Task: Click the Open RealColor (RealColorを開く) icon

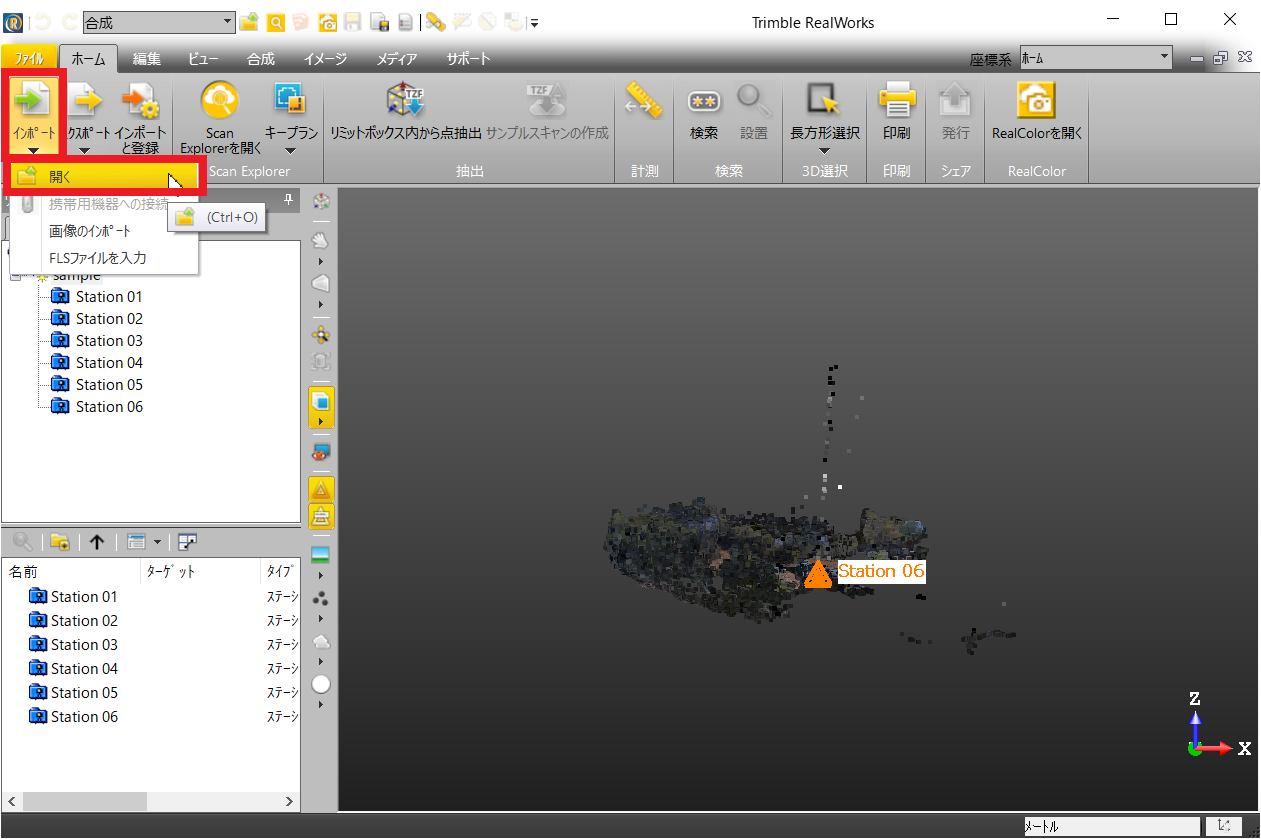Action: point(1037,99)
